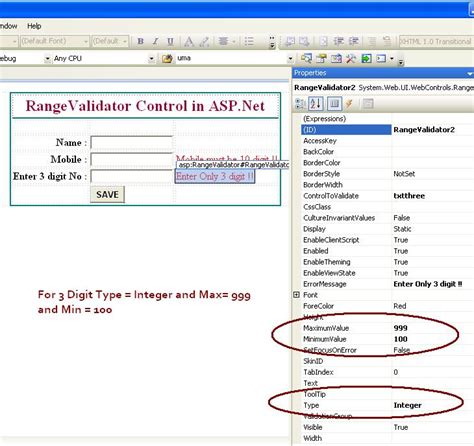This screenshot has width=474, height=446.
Task: Select the SkinID property
Action: pos(387,361)
